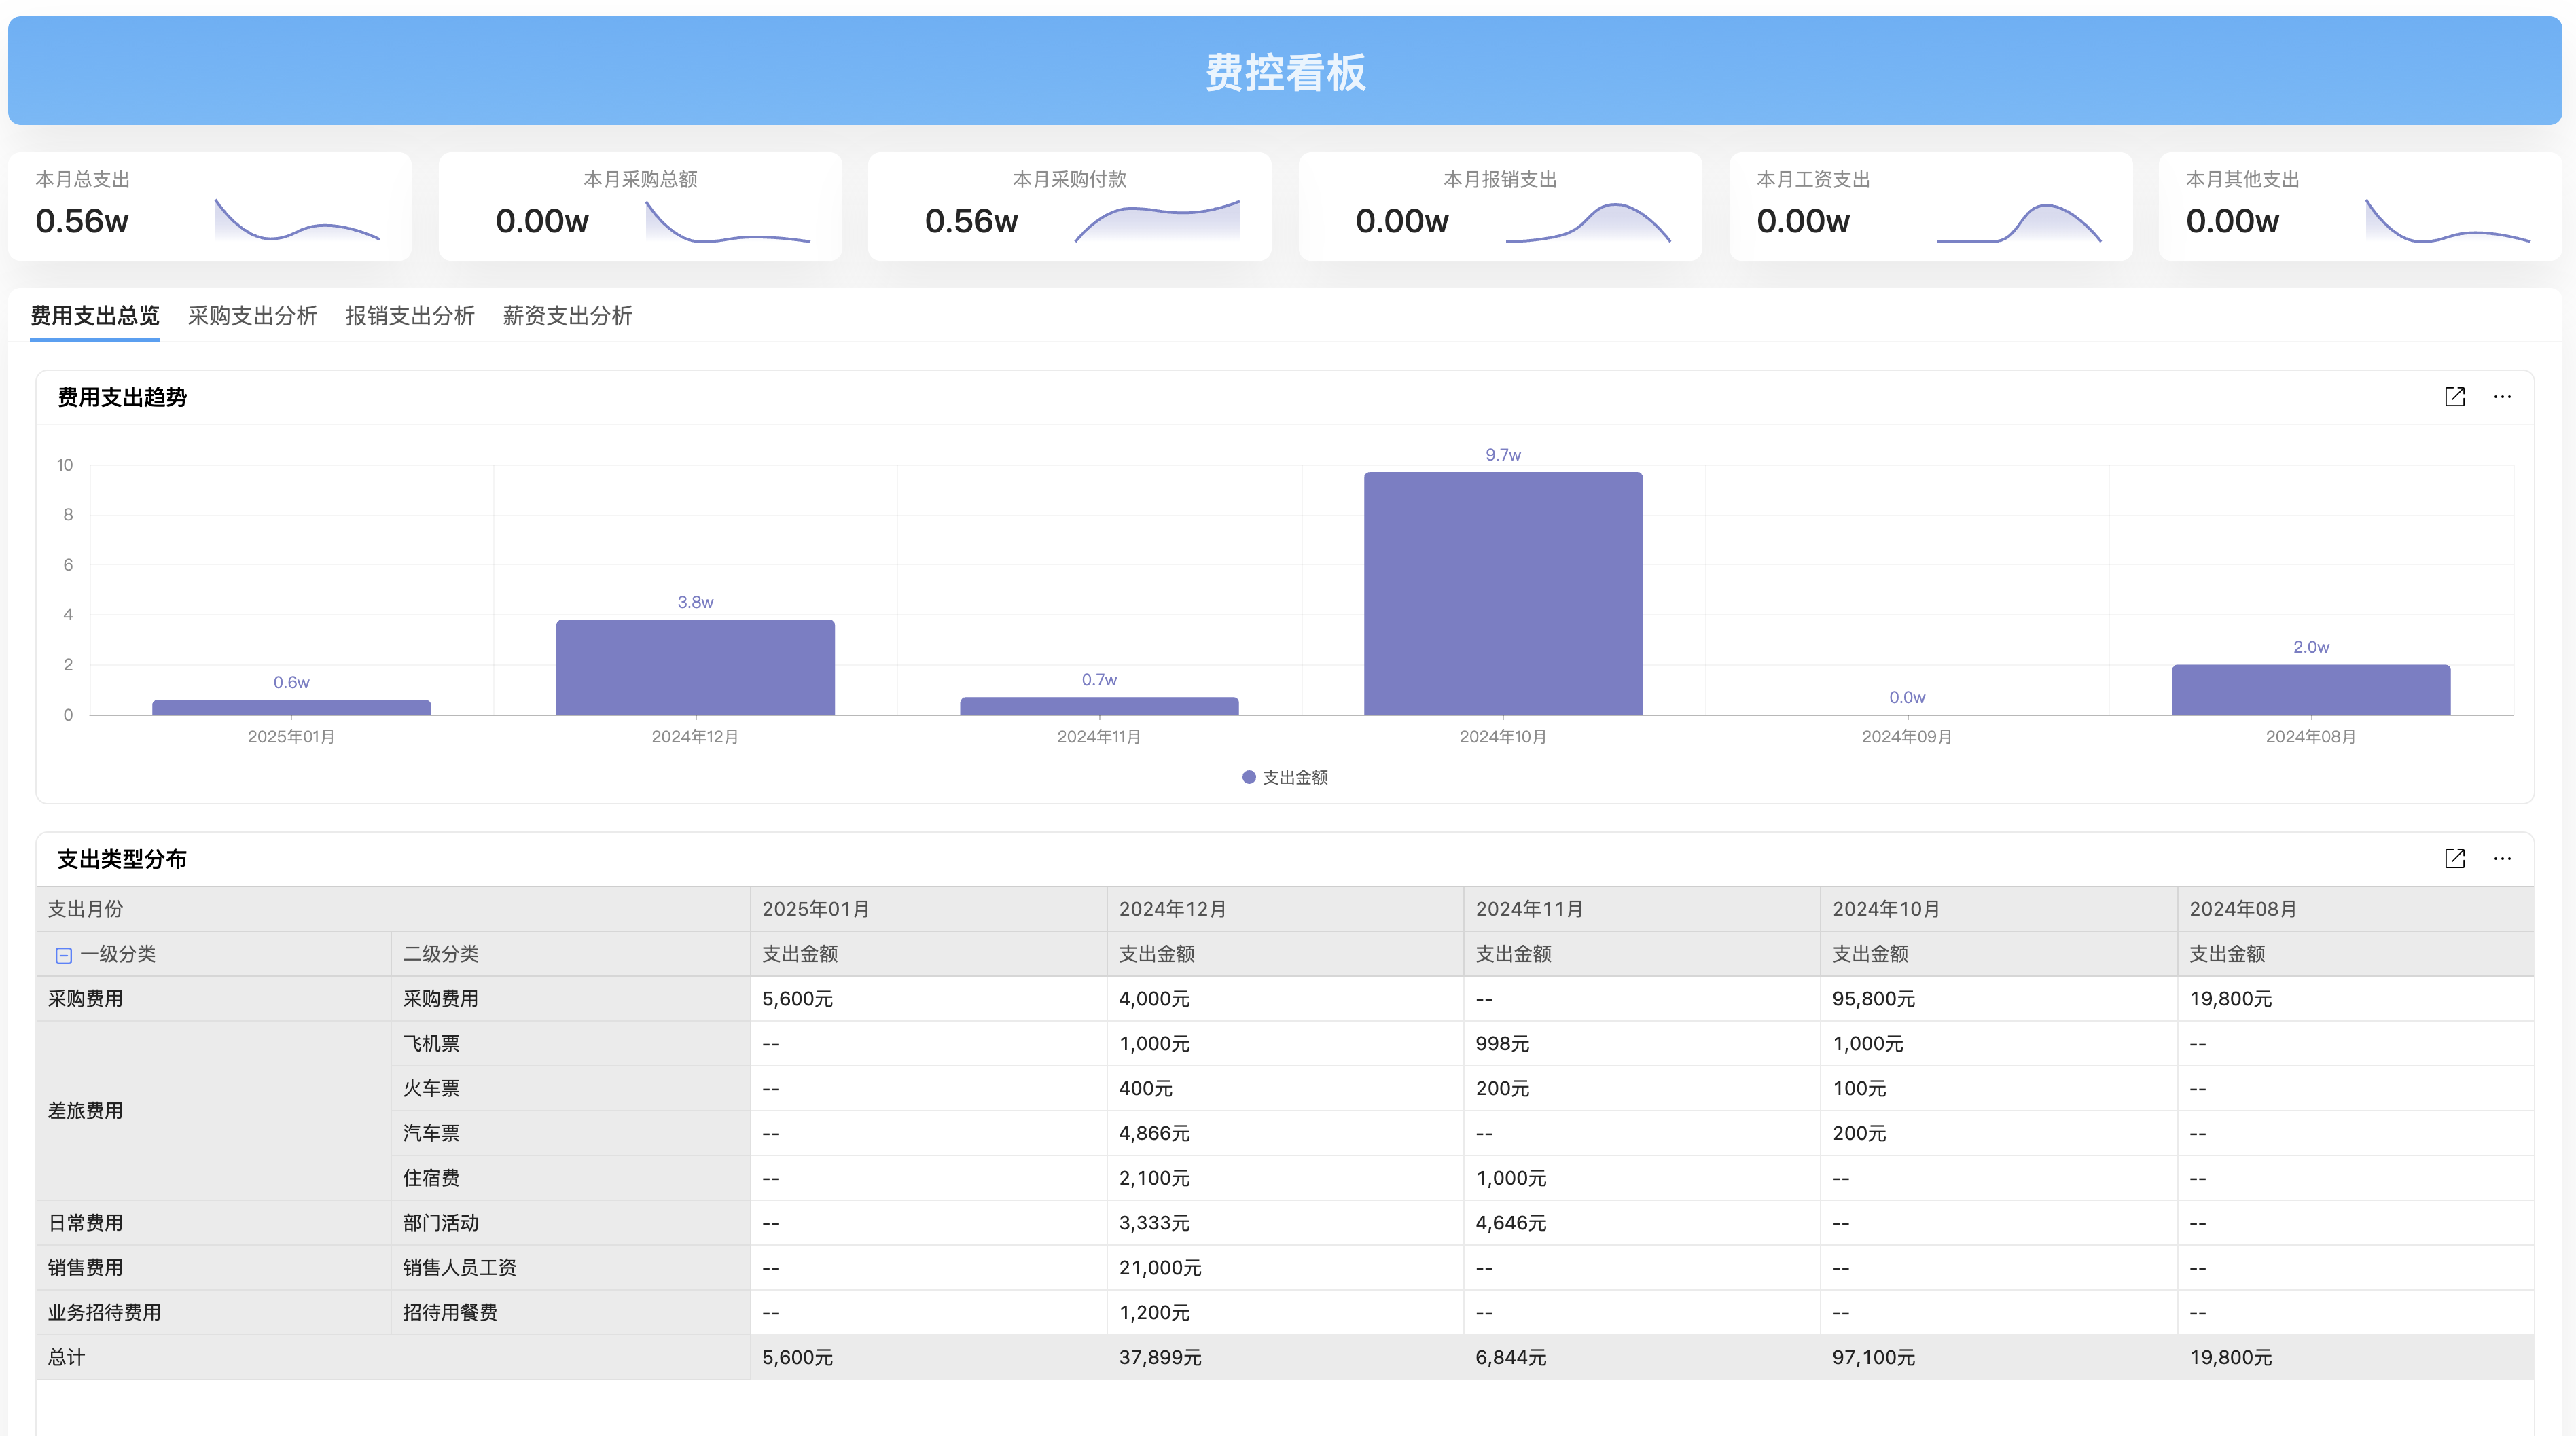2576x1436 pixels.
Task: Click the 业务招待费用 category cell
Action: 213,1313
